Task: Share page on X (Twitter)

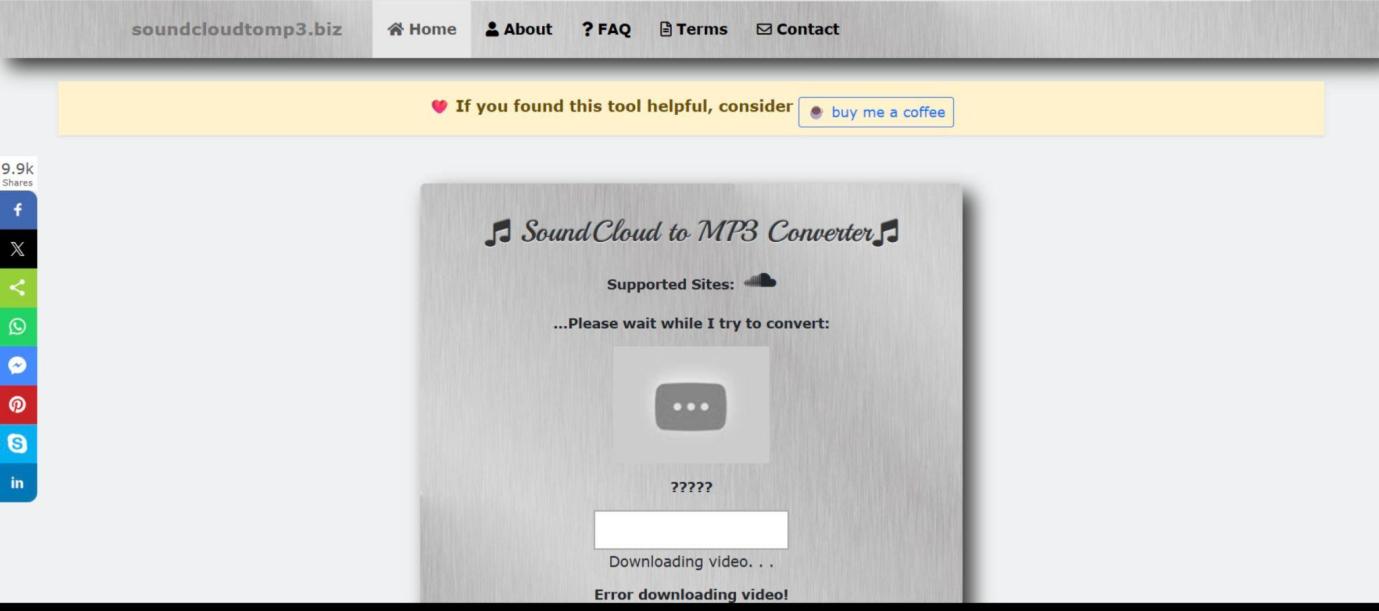Action: [18, 249]
